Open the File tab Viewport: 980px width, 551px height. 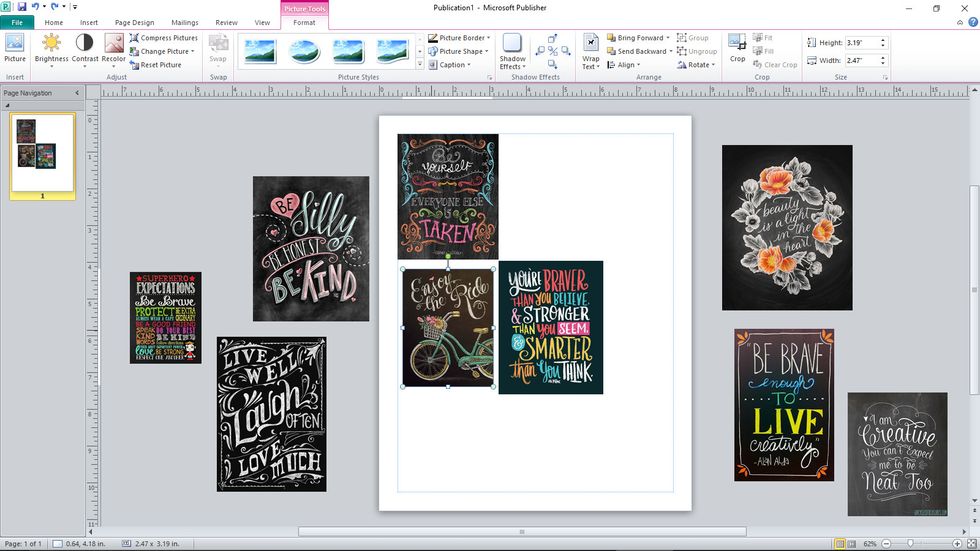pos(17,22)
